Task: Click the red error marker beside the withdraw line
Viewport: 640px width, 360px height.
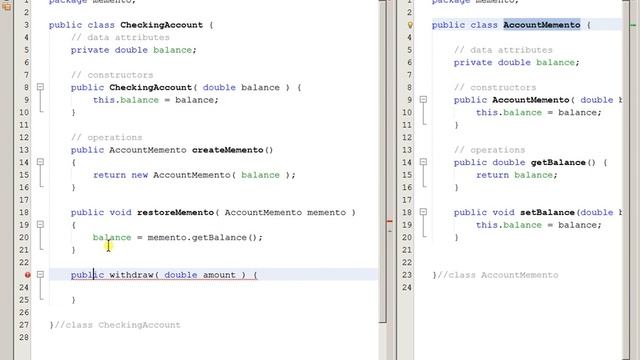Action: point(27,275)
